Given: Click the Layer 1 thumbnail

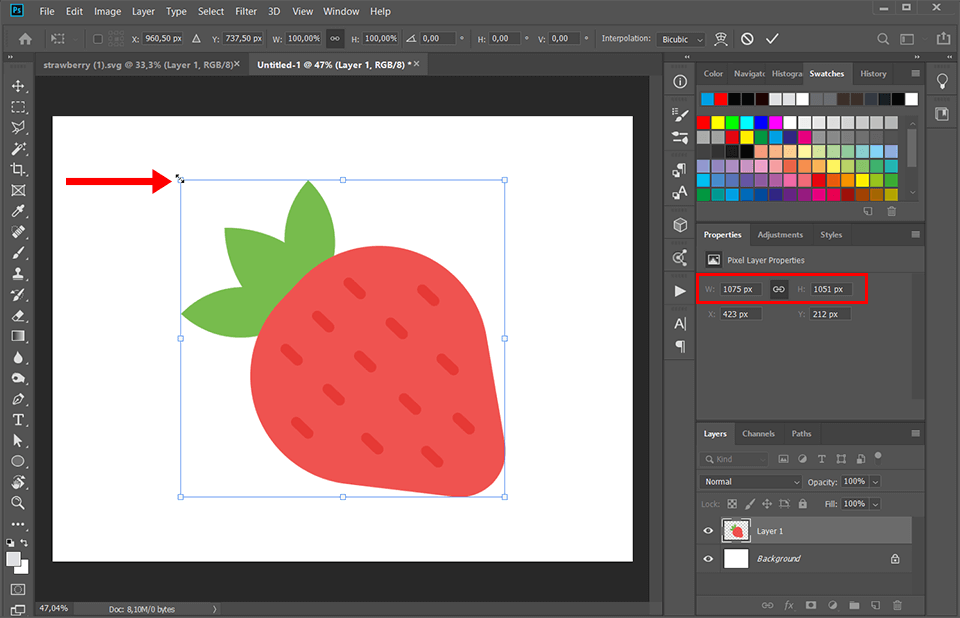Looking at the screenshot, I should point(735,531).
